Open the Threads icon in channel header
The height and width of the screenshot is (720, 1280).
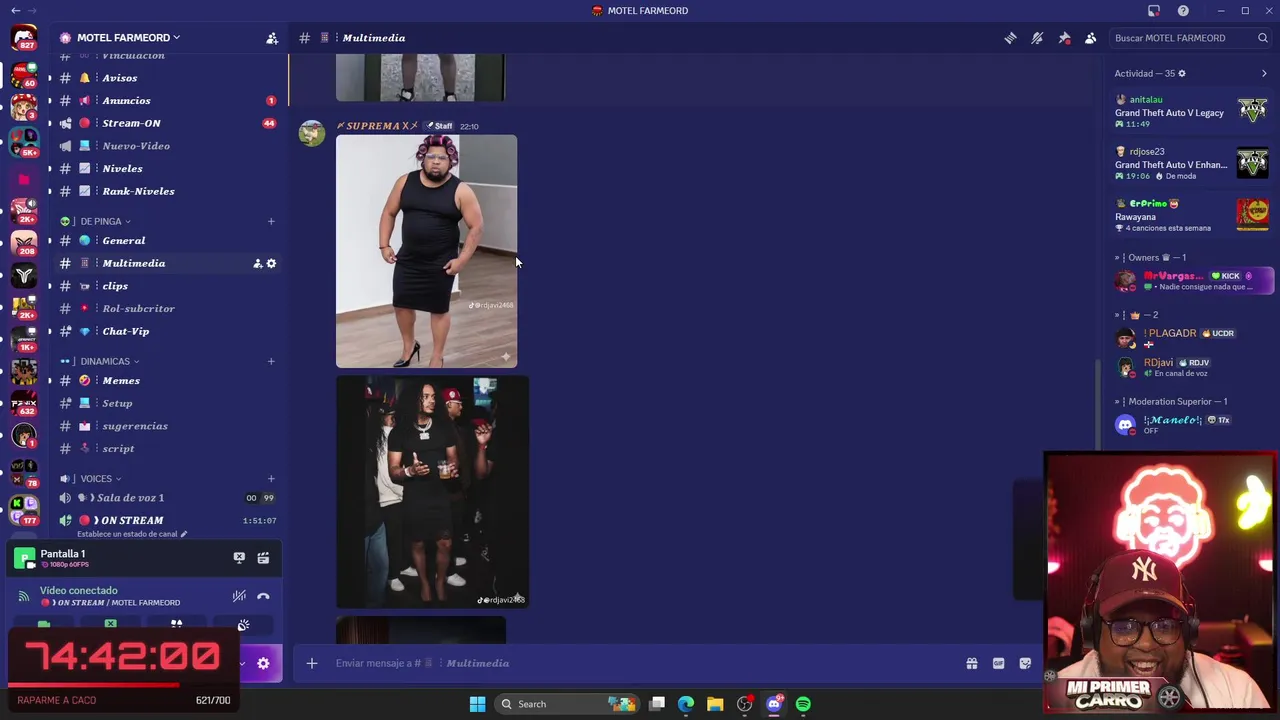[1010, 38]
